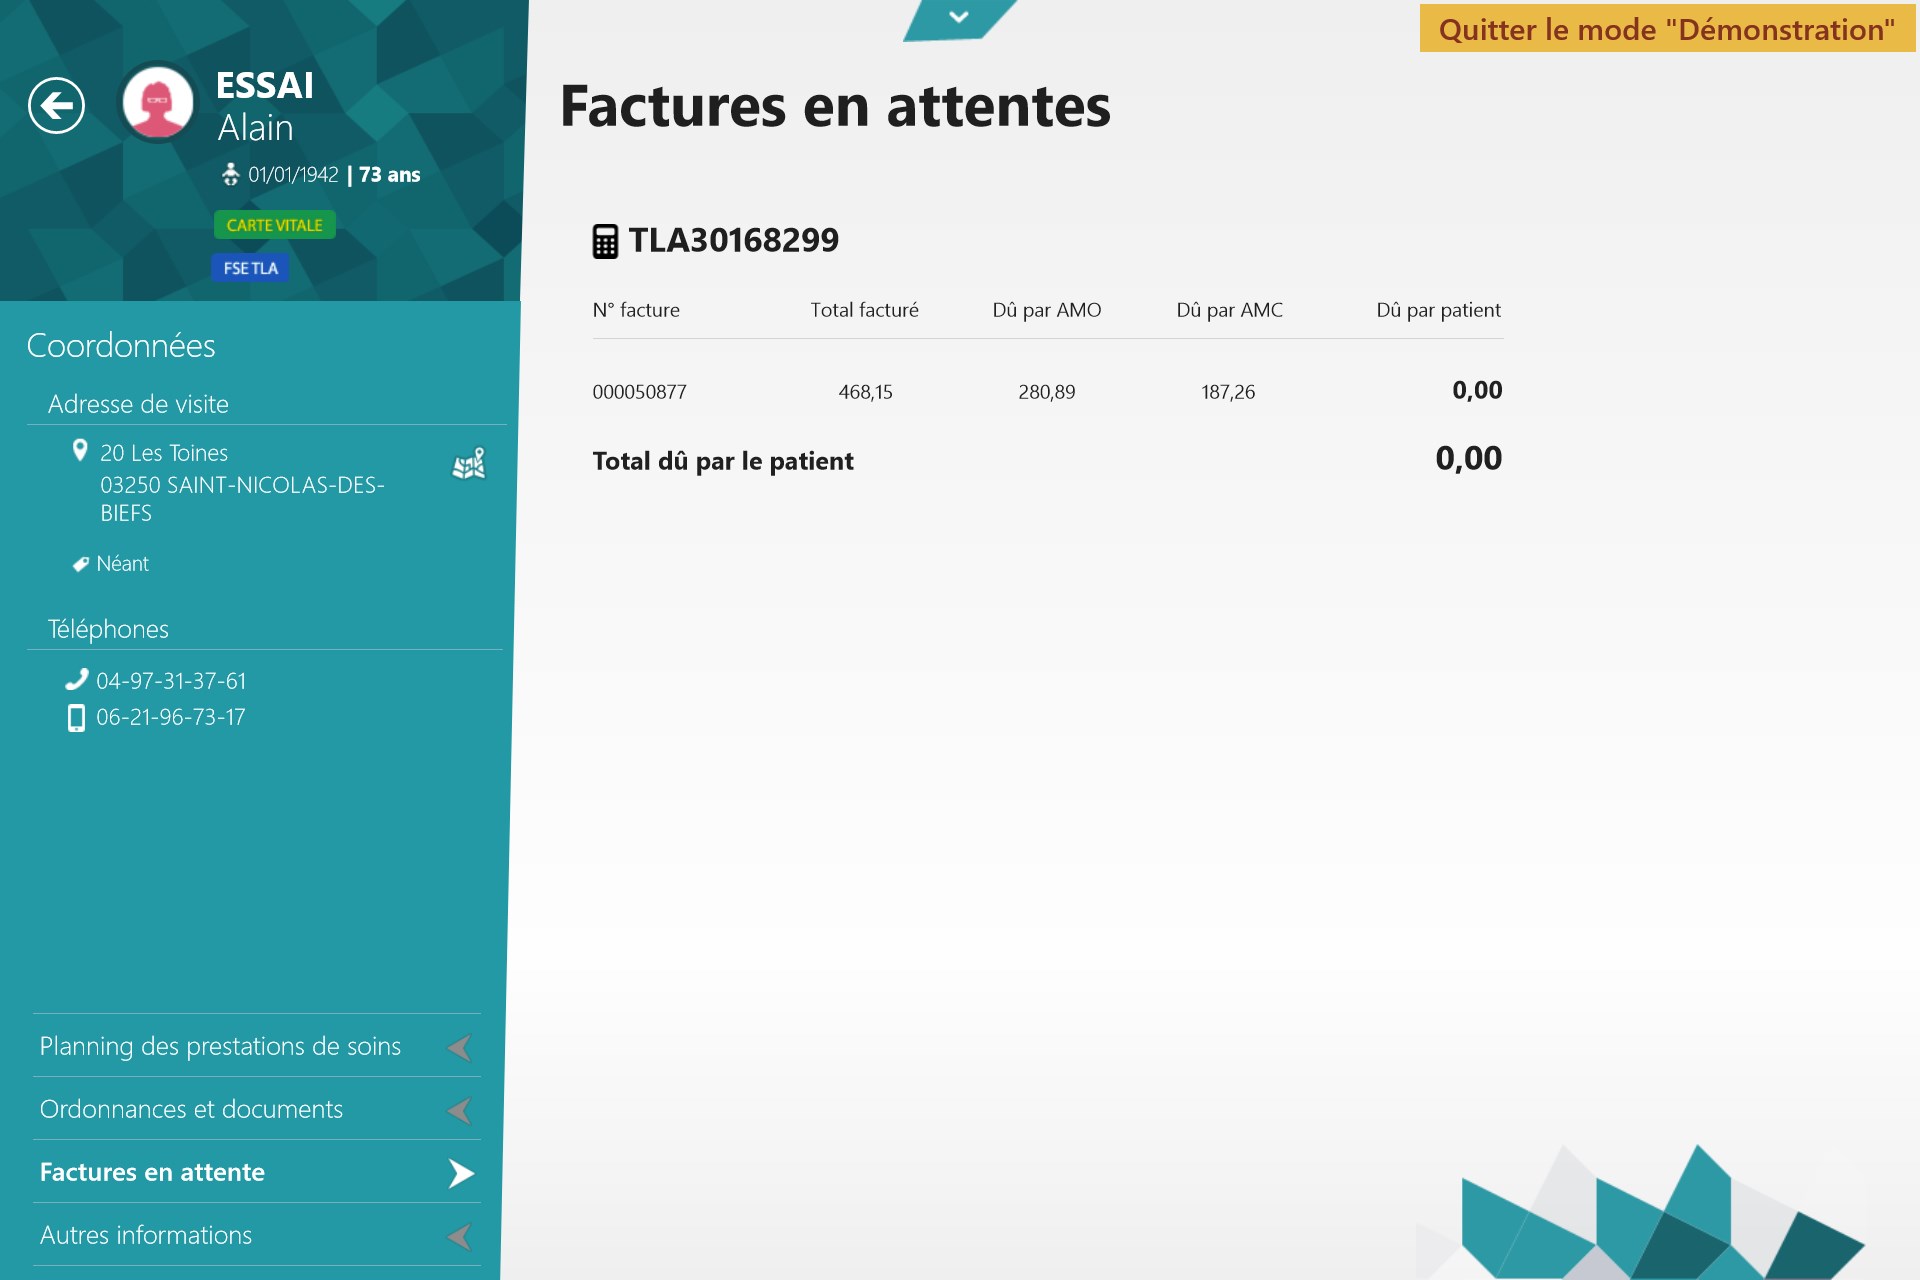Screen dimensions: 1920x1280
Task: Open Autres informations section
Action: coord(257,1235)
